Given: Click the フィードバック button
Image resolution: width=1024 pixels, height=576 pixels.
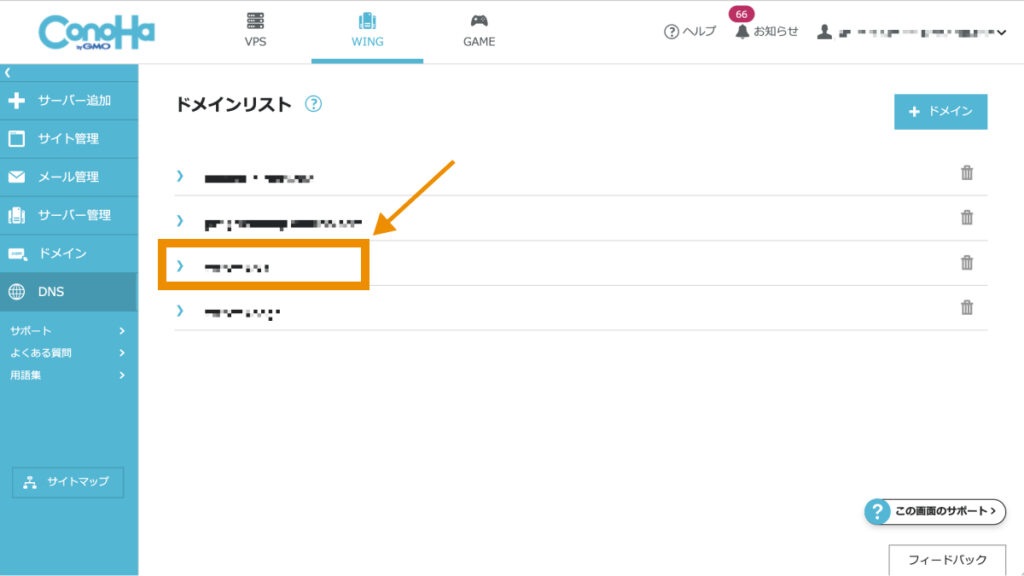Looking at the screenshot, I should [948, 561].
